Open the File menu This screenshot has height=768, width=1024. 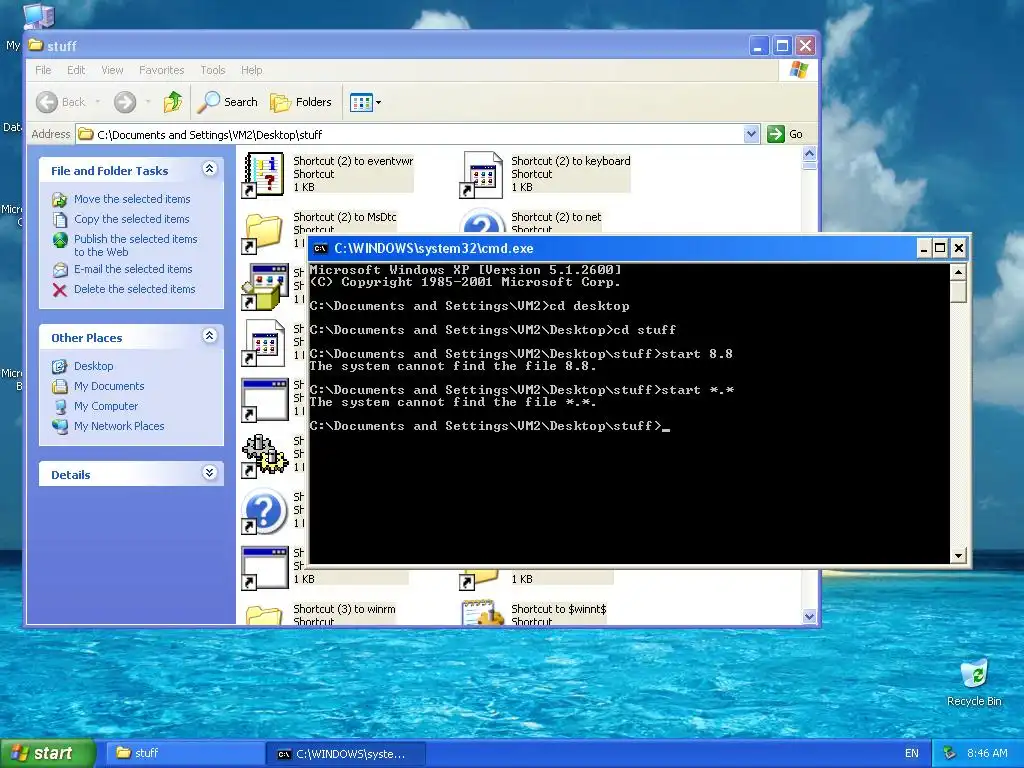pos(43,70)
